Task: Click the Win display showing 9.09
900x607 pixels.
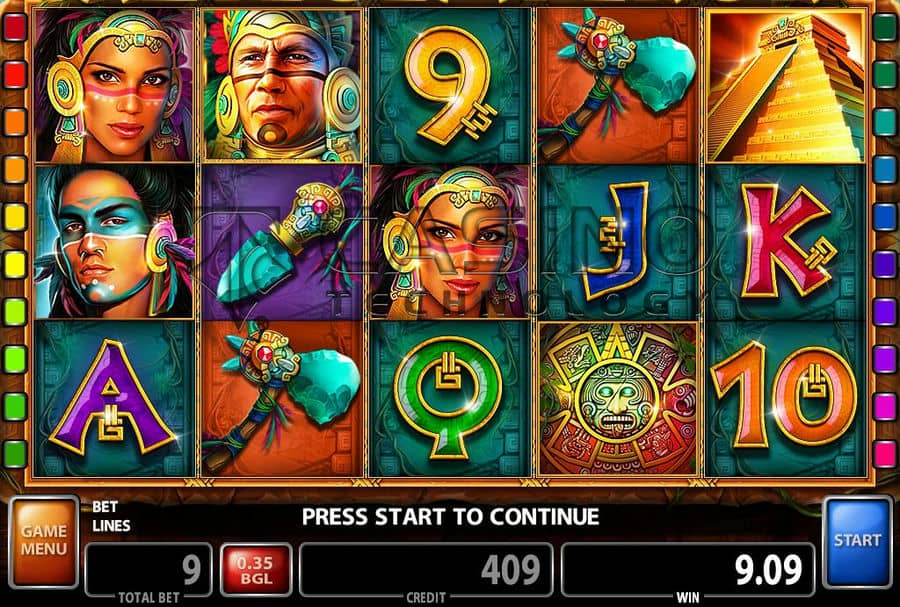Action: (688, 570)
